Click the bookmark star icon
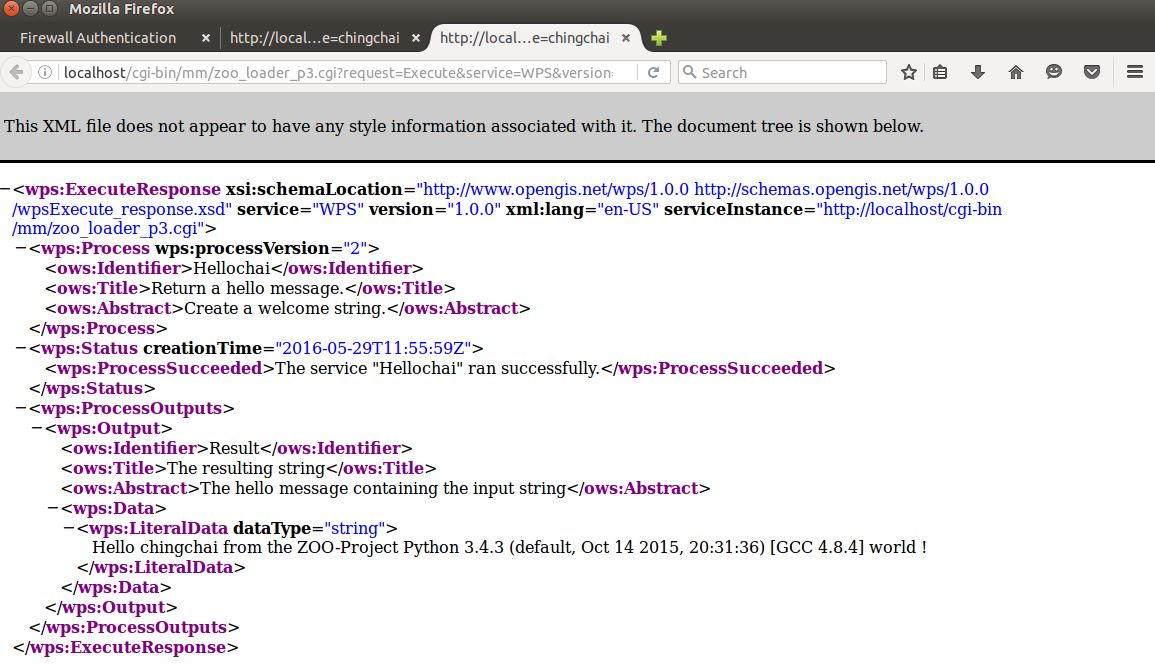 [x=908, y=72]
